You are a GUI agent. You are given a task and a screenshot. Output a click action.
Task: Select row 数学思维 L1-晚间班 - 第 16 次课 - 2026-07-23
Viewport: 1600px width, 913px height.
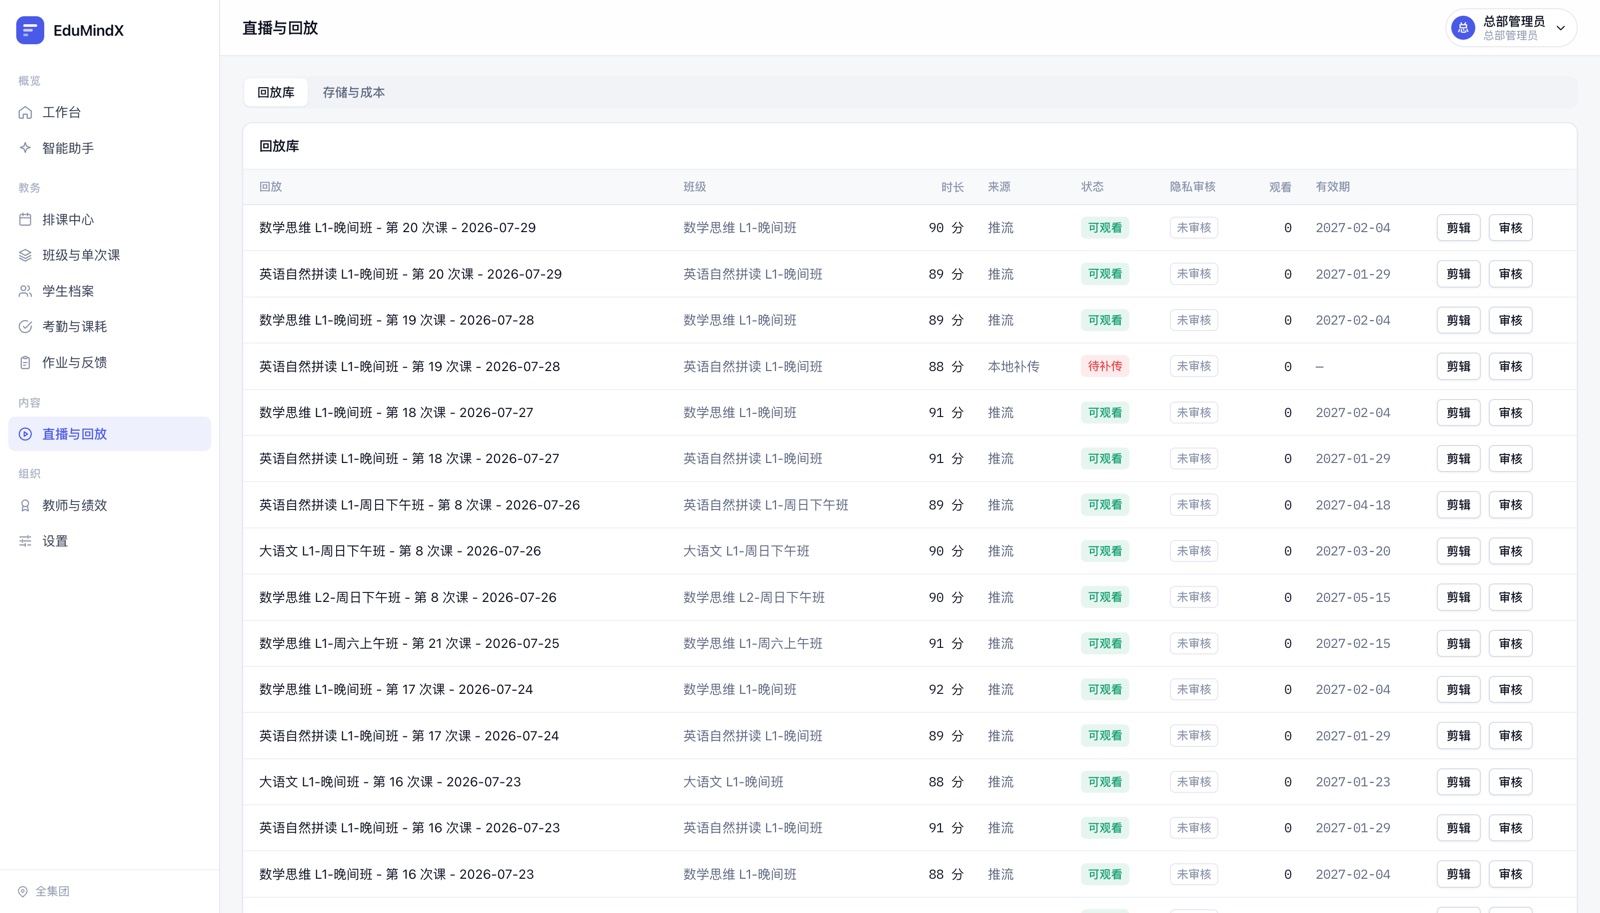point(910,874)
